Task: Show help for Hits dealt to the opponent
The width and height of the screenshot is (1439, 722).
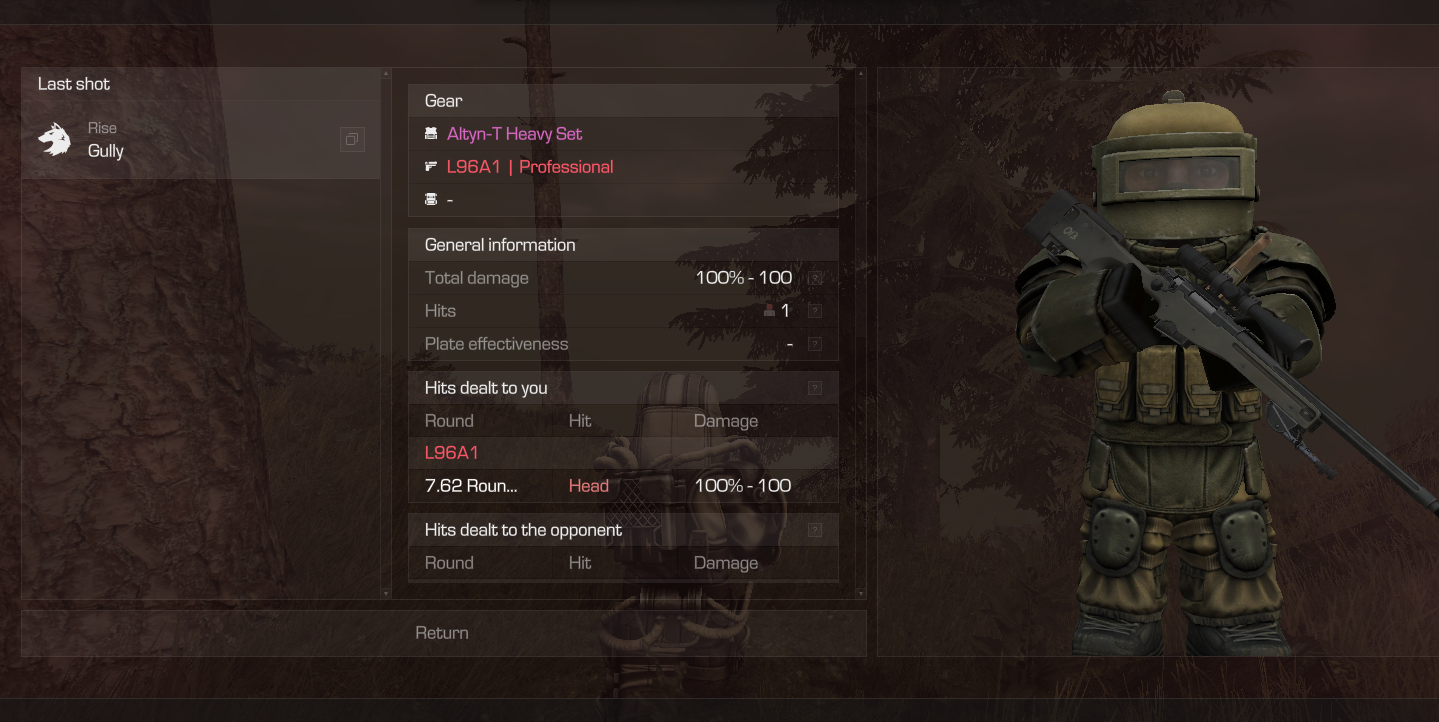Action: (x=815, y=530)
